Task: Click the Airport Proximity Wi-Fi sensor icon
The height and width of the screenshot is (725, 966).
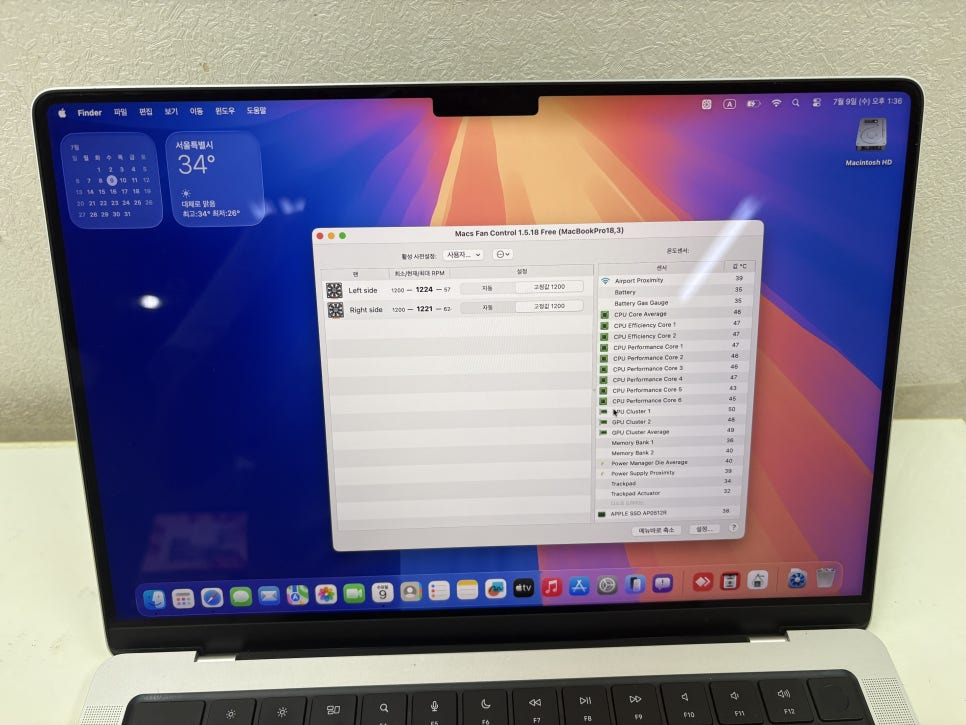Action: click(605, 280)
